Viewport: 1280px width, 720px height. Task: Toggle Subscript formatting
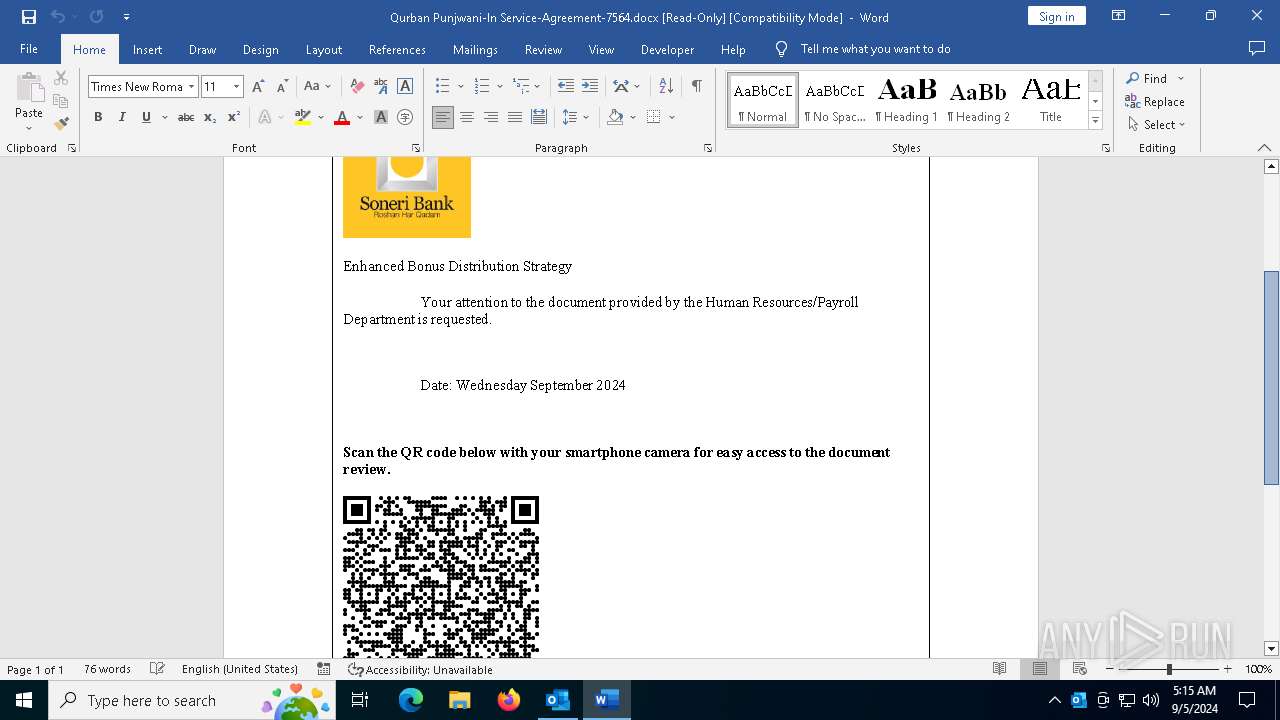pyautogui.click(x=210, y=117)
